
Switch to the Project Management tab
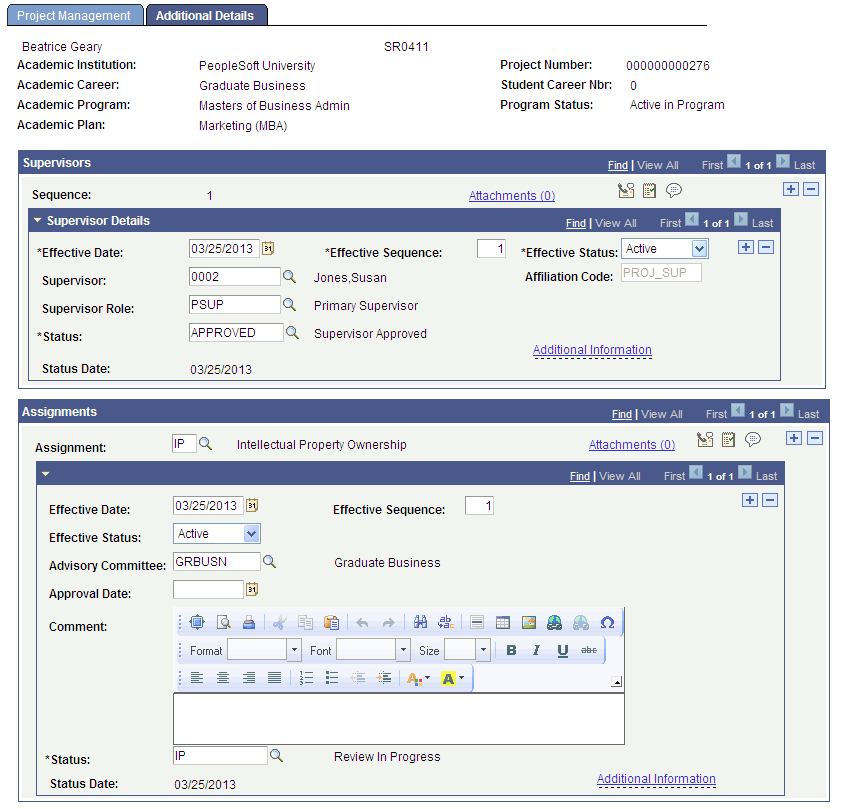coord(74,15)
